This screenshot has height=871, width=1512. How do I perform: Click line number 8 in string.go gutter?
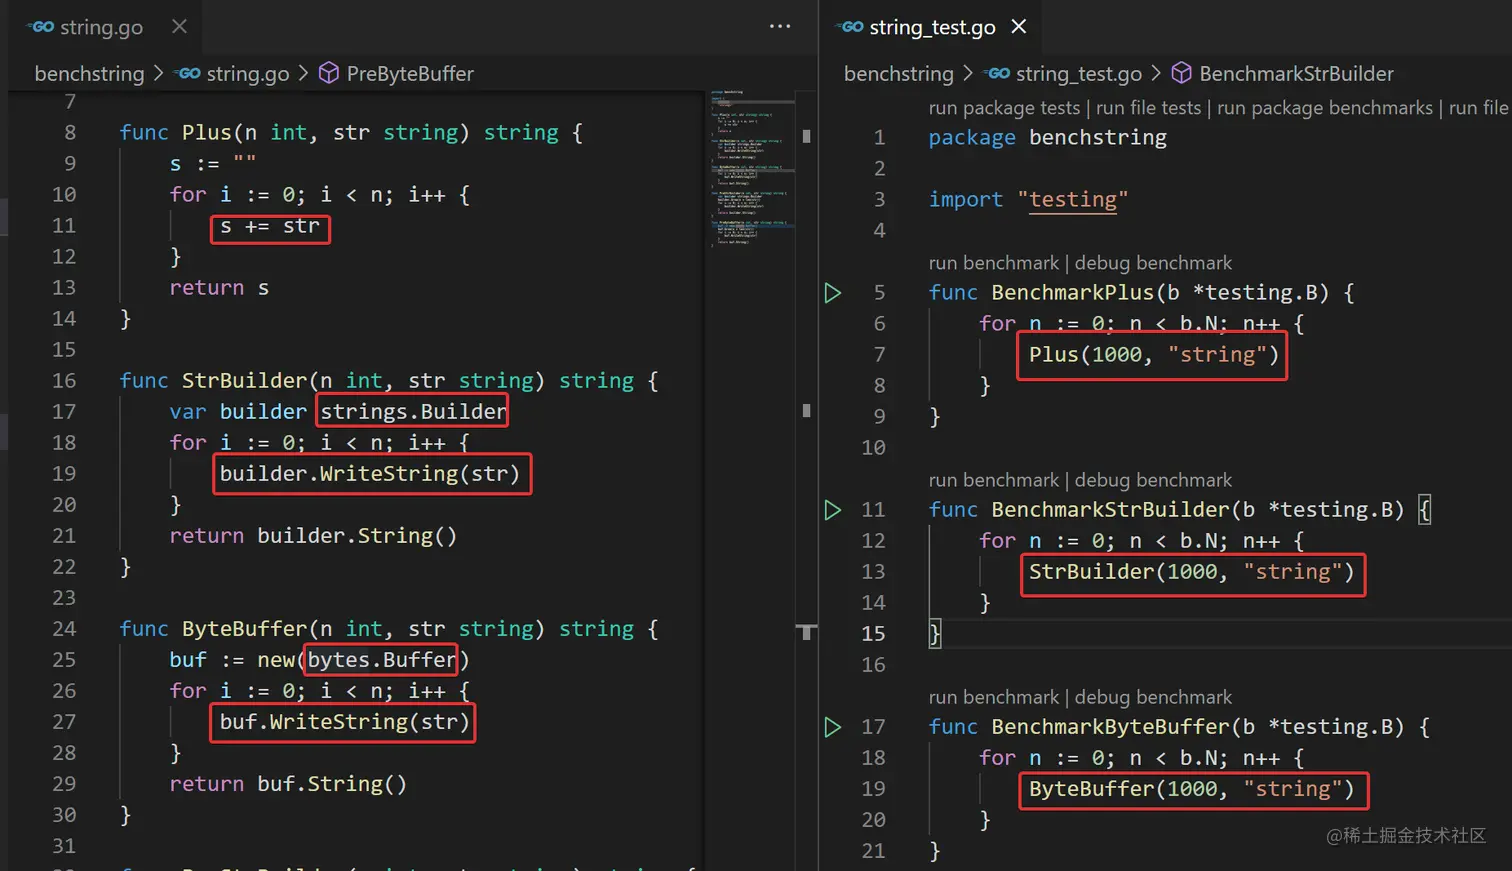70,133
